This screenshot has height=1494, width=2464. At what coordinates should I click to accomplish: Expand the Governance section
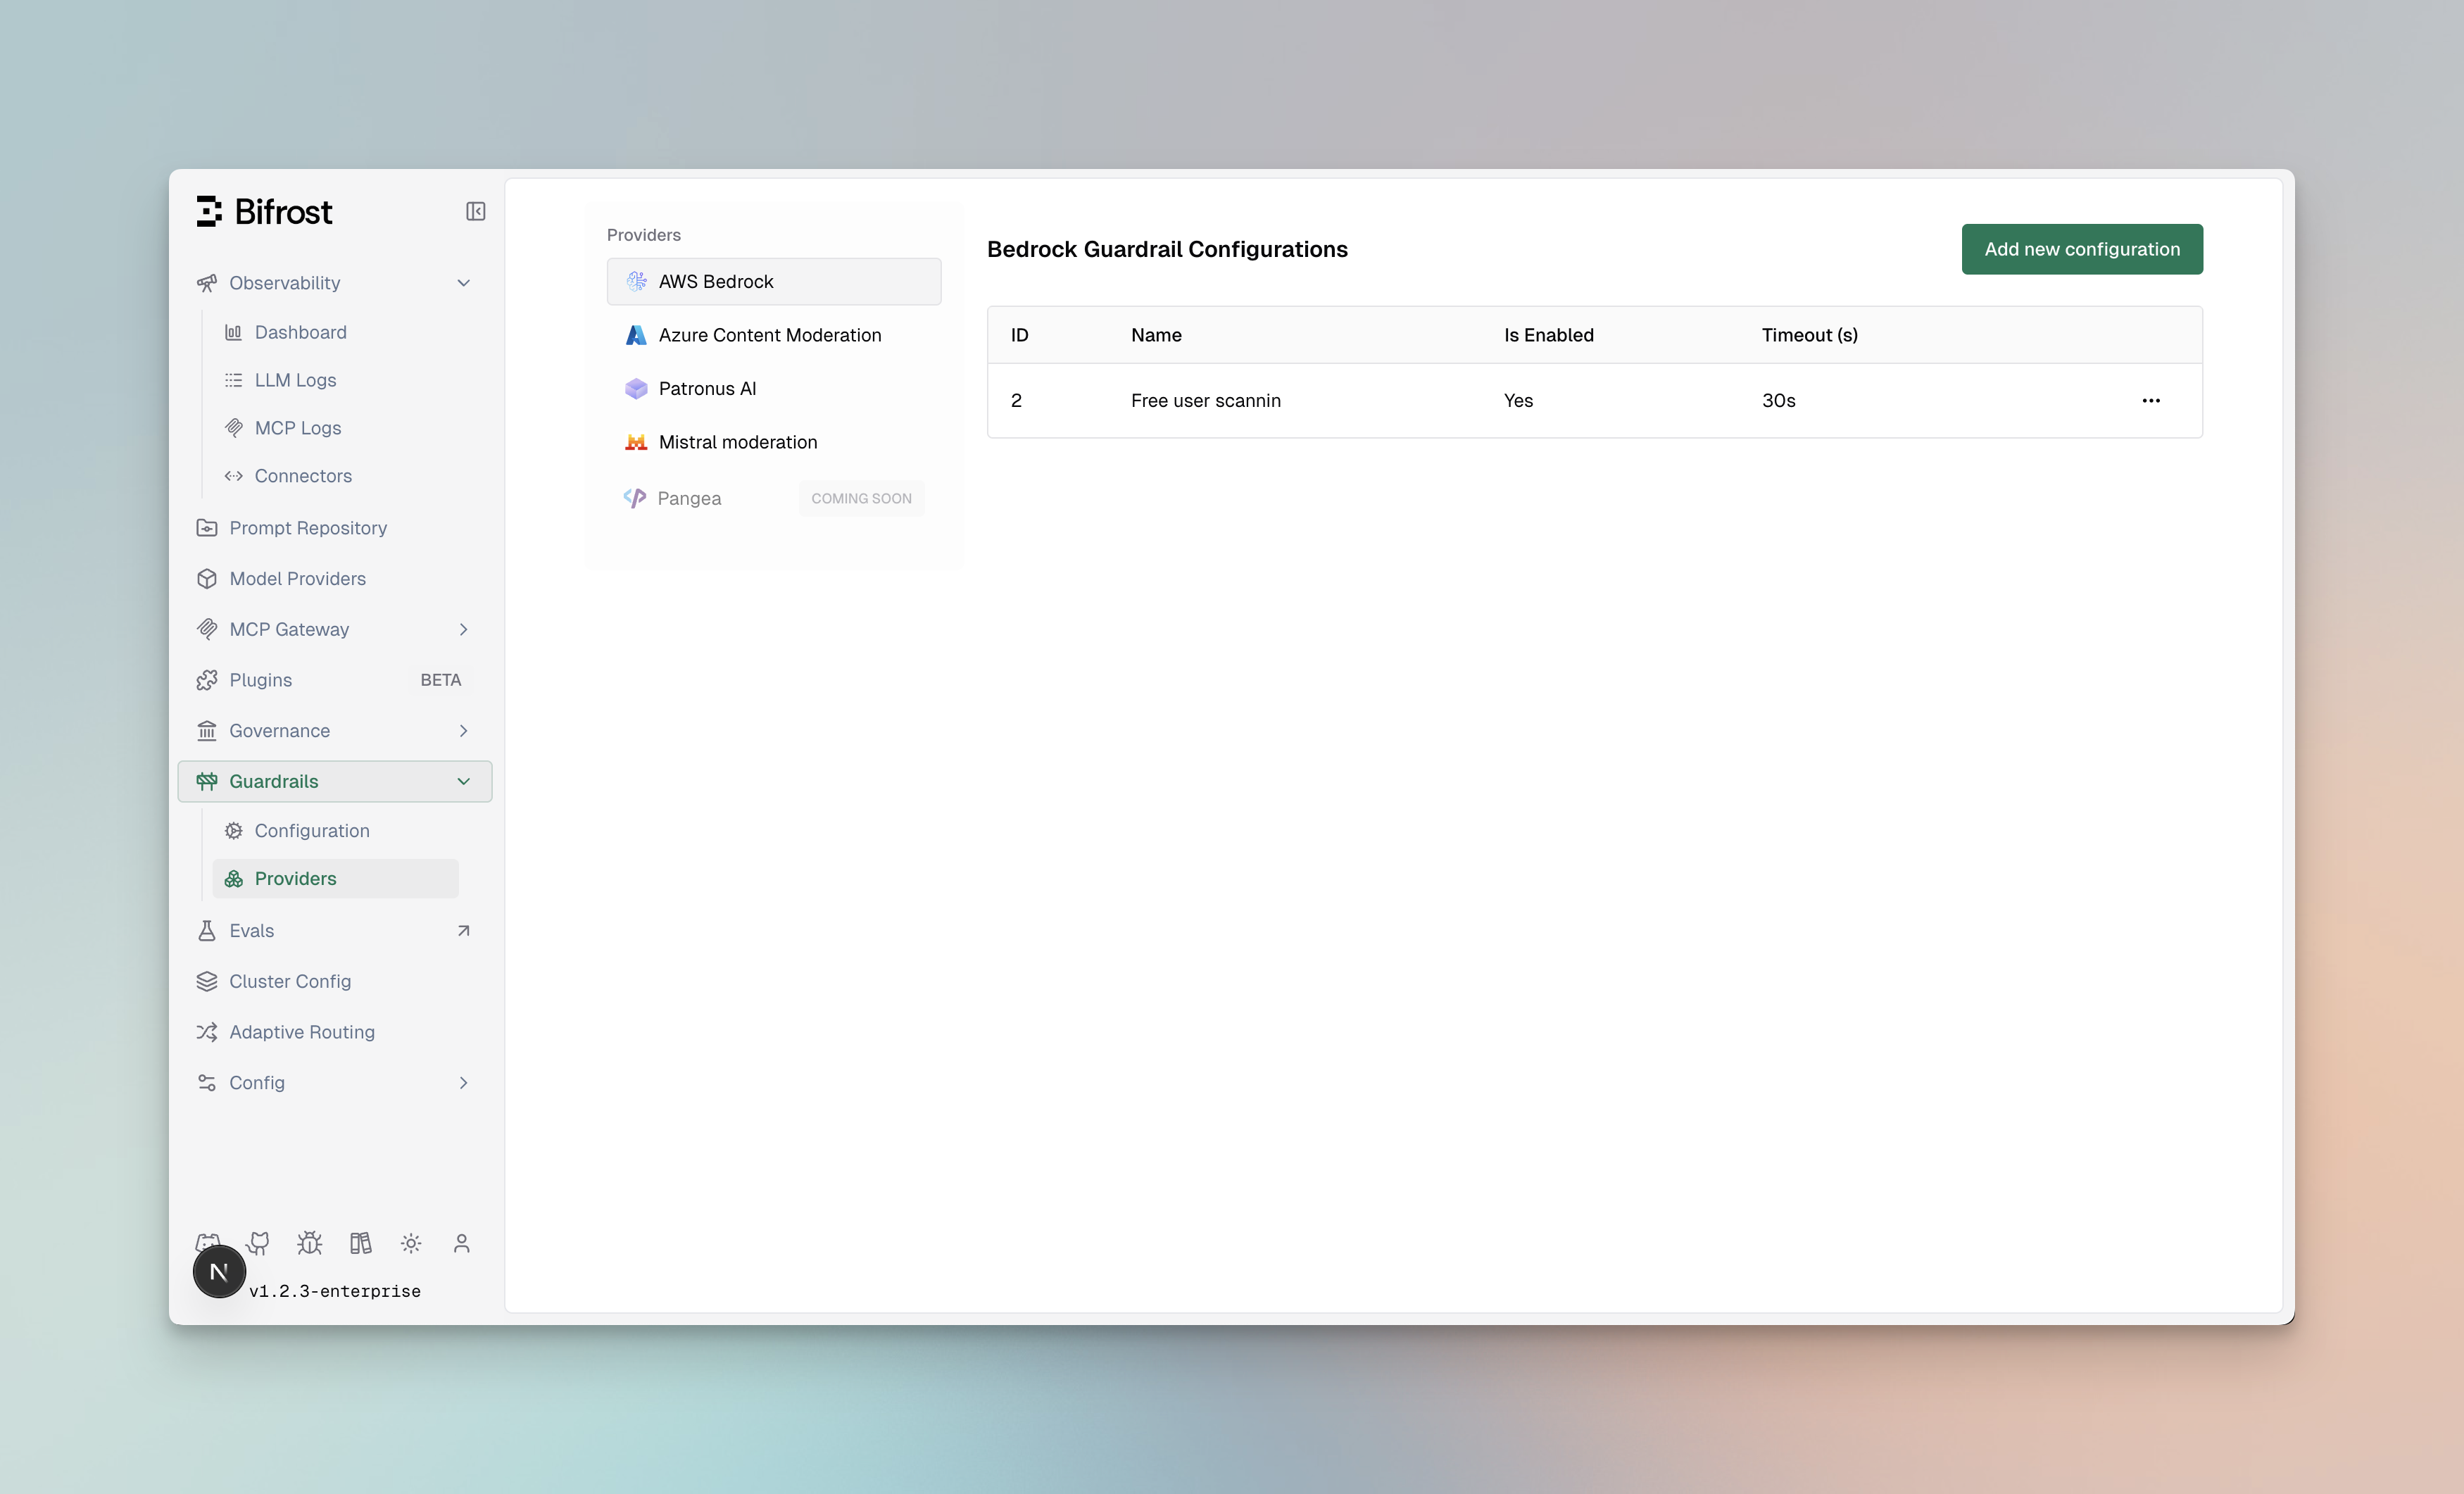334,730
